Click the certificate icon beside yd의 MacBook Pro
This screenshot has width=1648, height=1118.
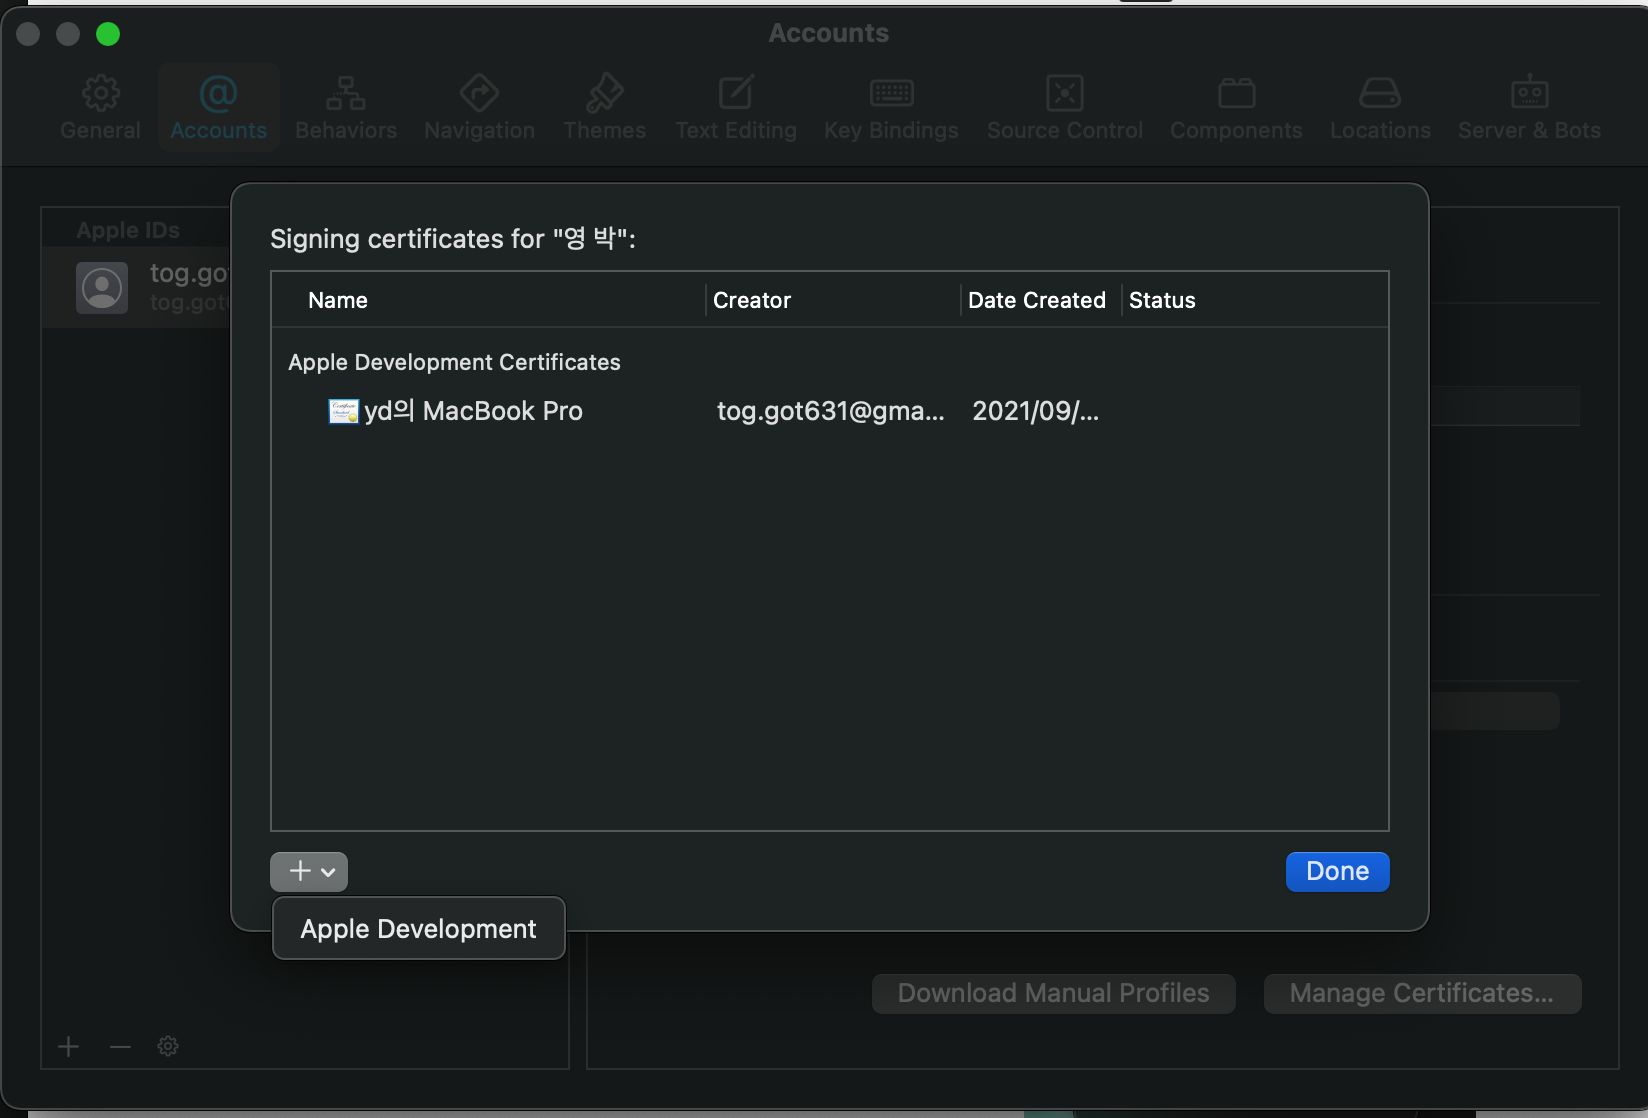point(343,411)
